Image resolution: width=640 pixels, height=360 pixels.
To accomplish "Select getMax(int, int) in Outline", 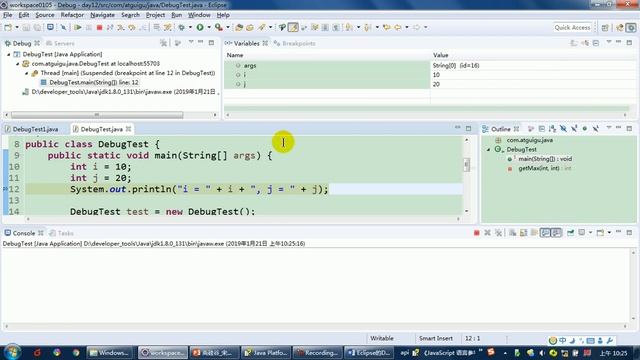I will click(544, 168).
